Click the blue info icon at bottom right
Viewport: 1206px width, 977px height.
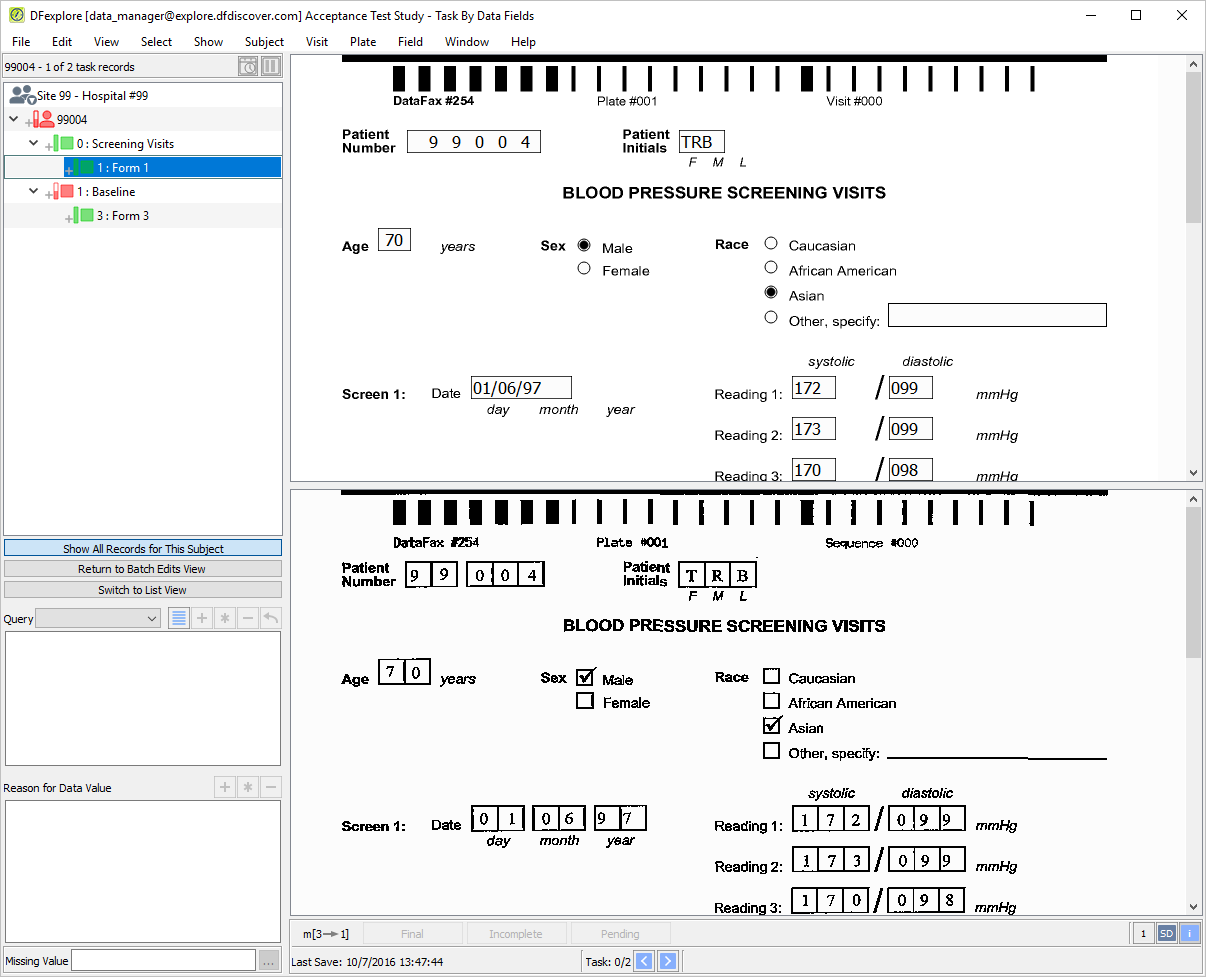tap(1189, 934)
